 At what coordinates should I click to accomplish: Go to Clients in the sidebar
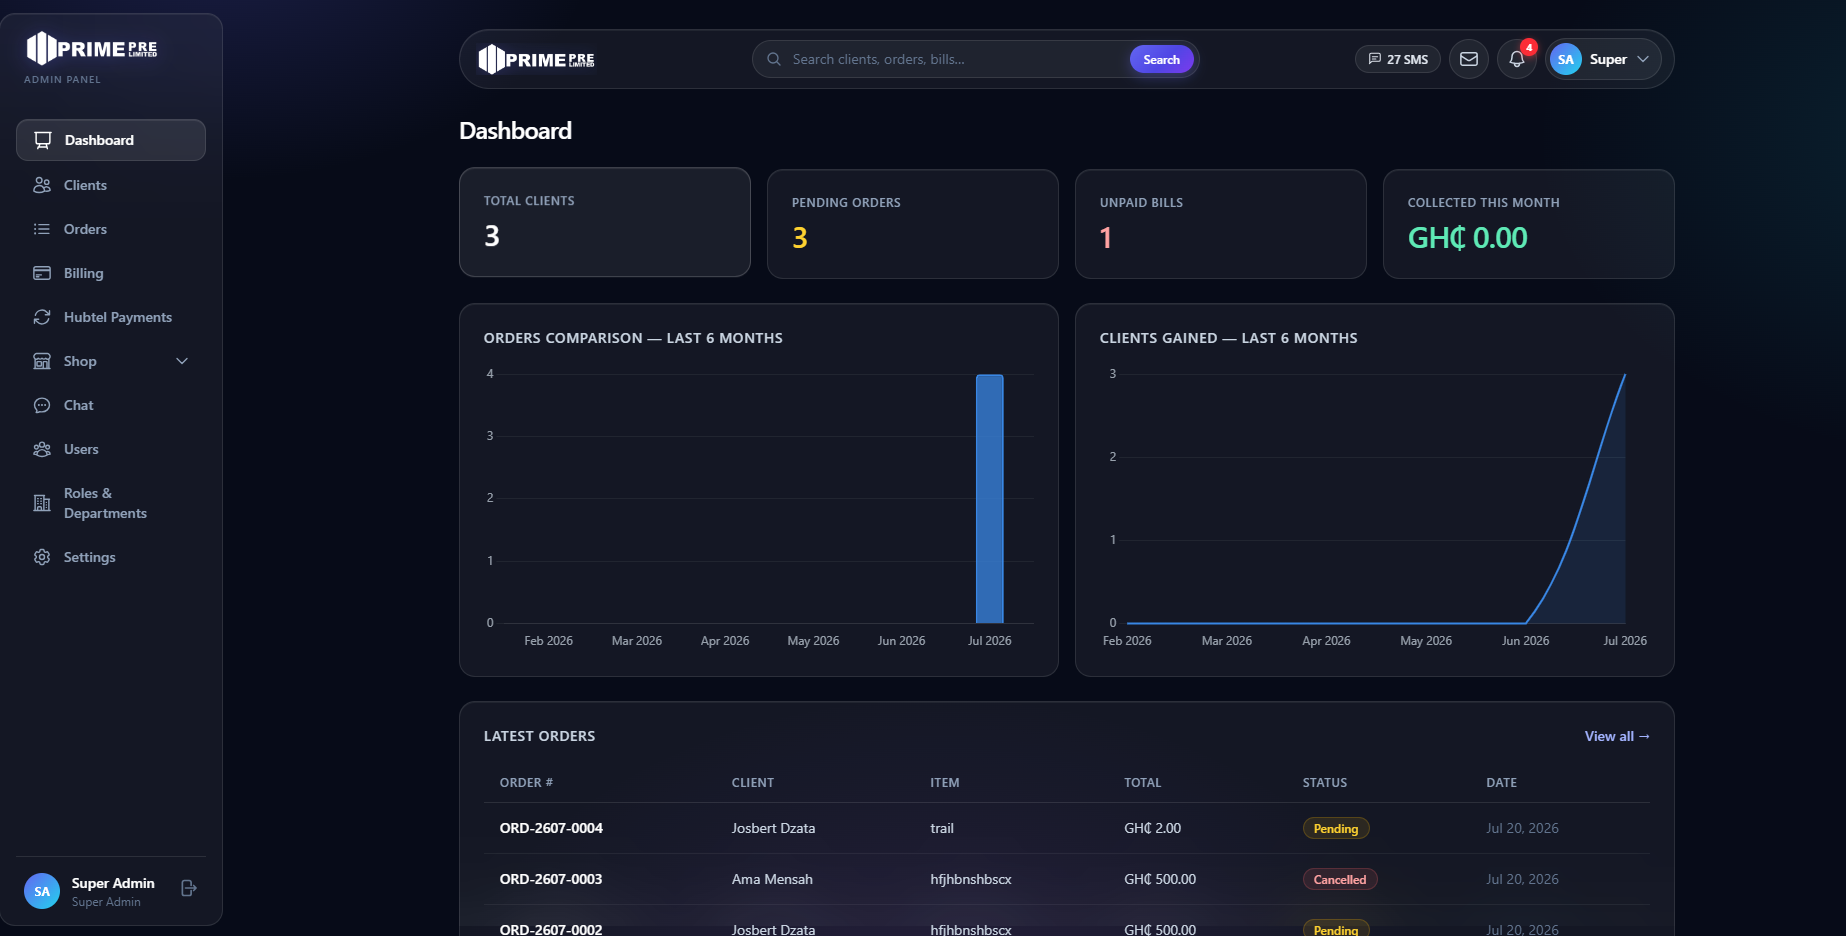coord(111,185)
